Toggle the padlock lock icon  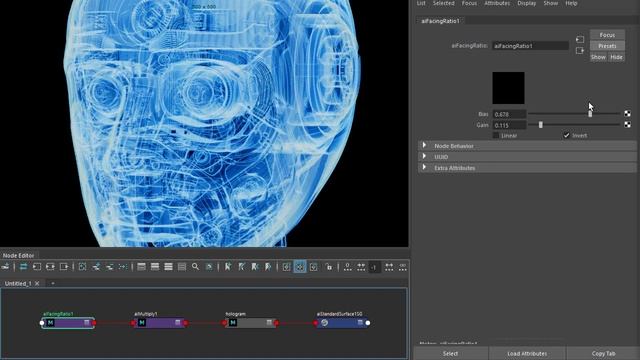pyautogui.click(x=329, y=267)
